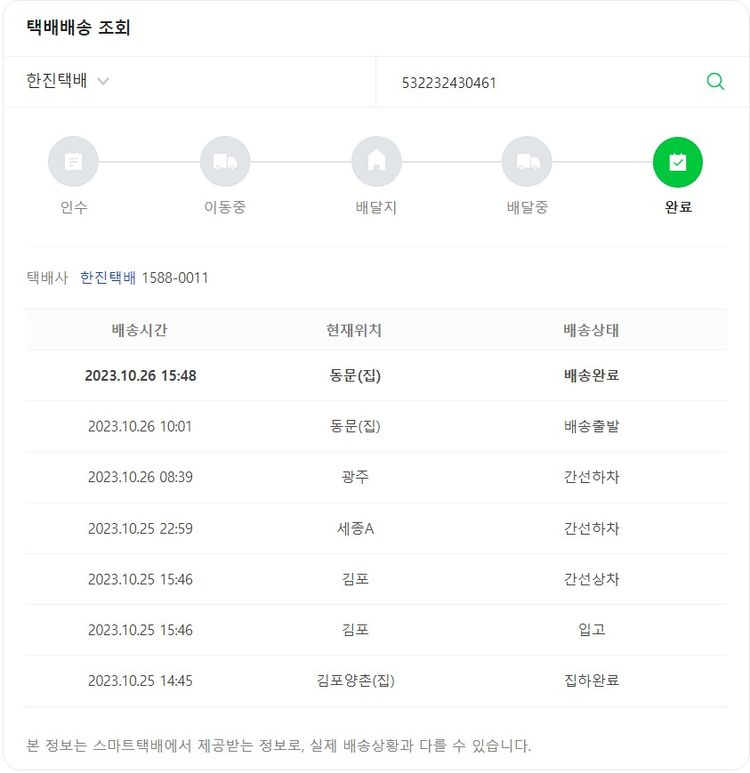
Task: Click the tracking number input field
Action: [x=540, y=83]
